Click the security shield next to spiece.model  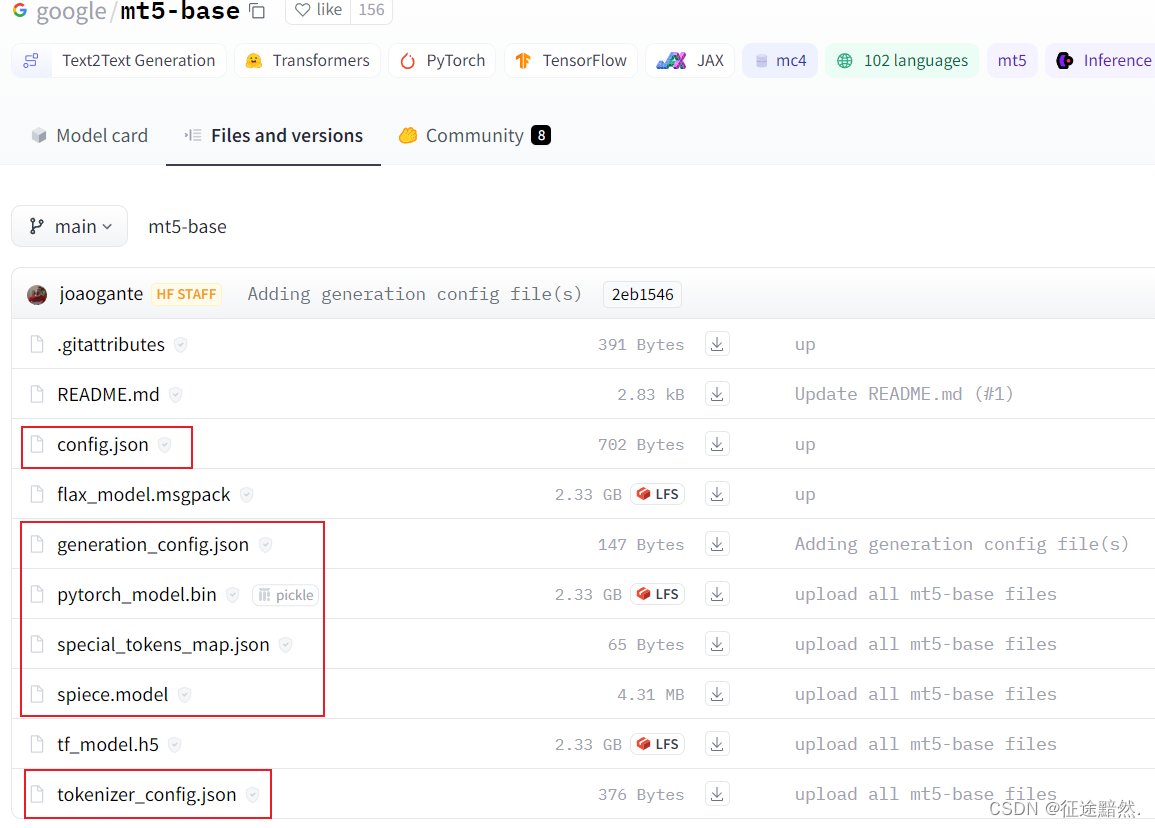coord(185,695)
